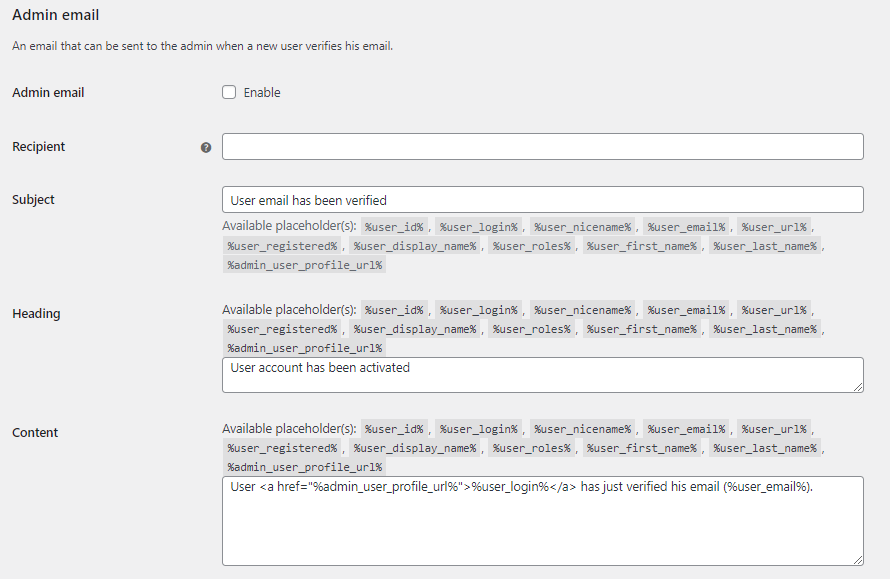Image resolution: width=890 pixels, height=579 pixels.
Task: Click 'Available placeholder(s):' text in Heading row
Action: [x=289, y=310]
